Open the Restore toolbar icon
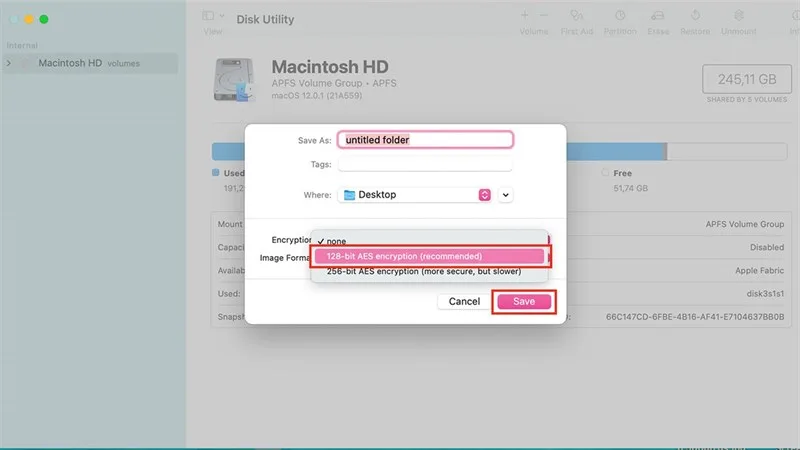 coord(695,16)
